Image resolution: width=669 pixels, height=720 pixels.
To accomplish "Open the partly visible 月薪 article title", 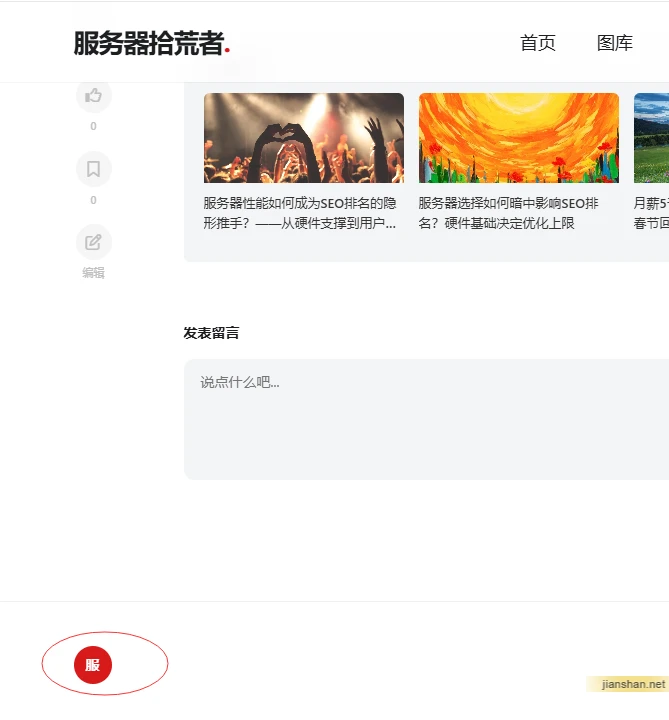I will pyautogui.click(x=651, y=213).
